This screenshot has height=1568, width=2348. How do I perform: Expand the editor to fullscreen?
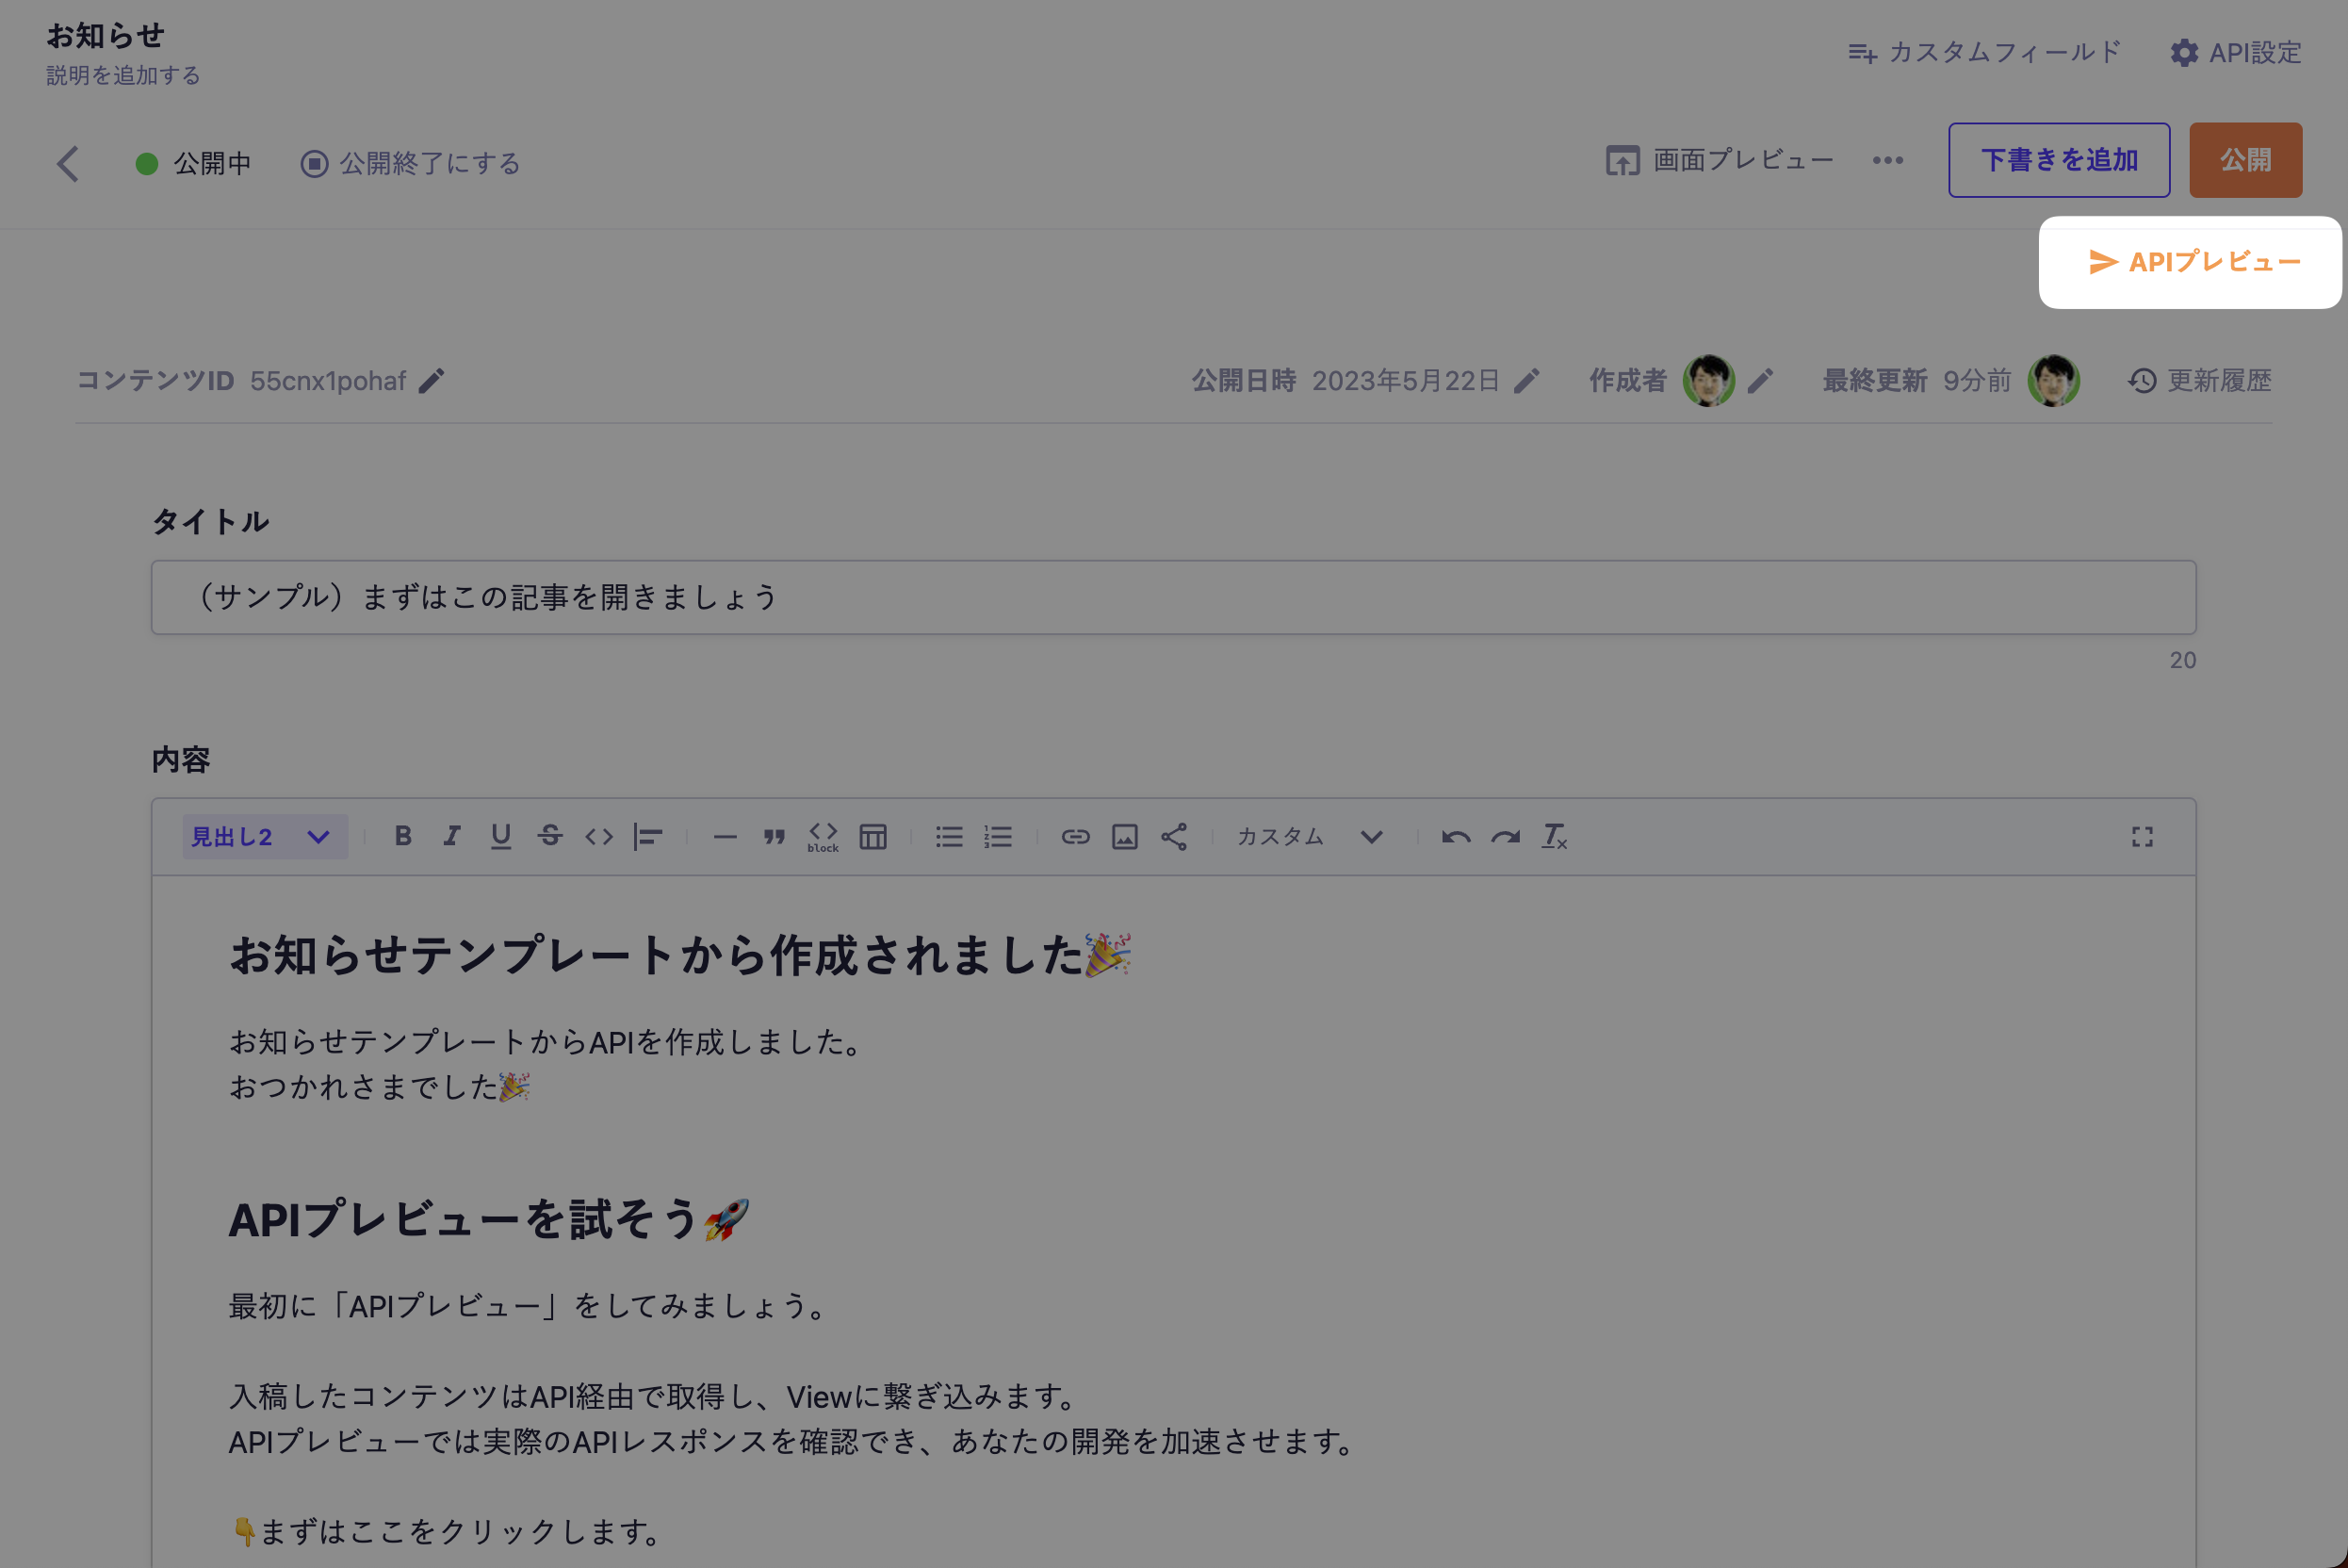[2142, 837]
